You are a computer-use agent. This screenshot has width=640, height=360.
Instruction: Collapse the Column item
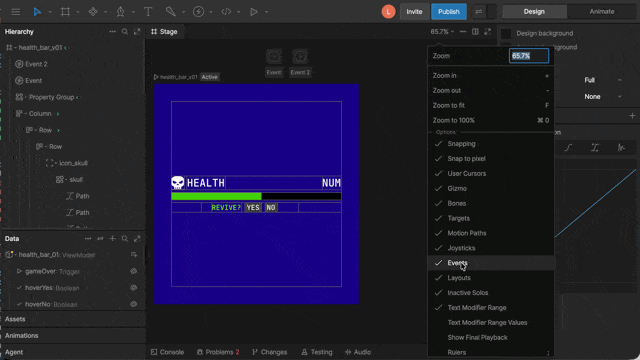pyautogui.click(x=26, y=113)
